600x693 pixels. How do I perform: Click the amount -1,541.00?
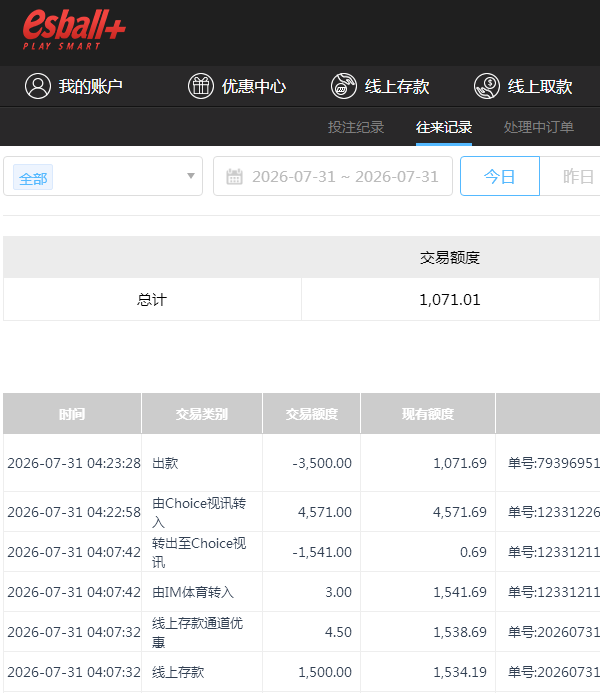click(322, 552)
